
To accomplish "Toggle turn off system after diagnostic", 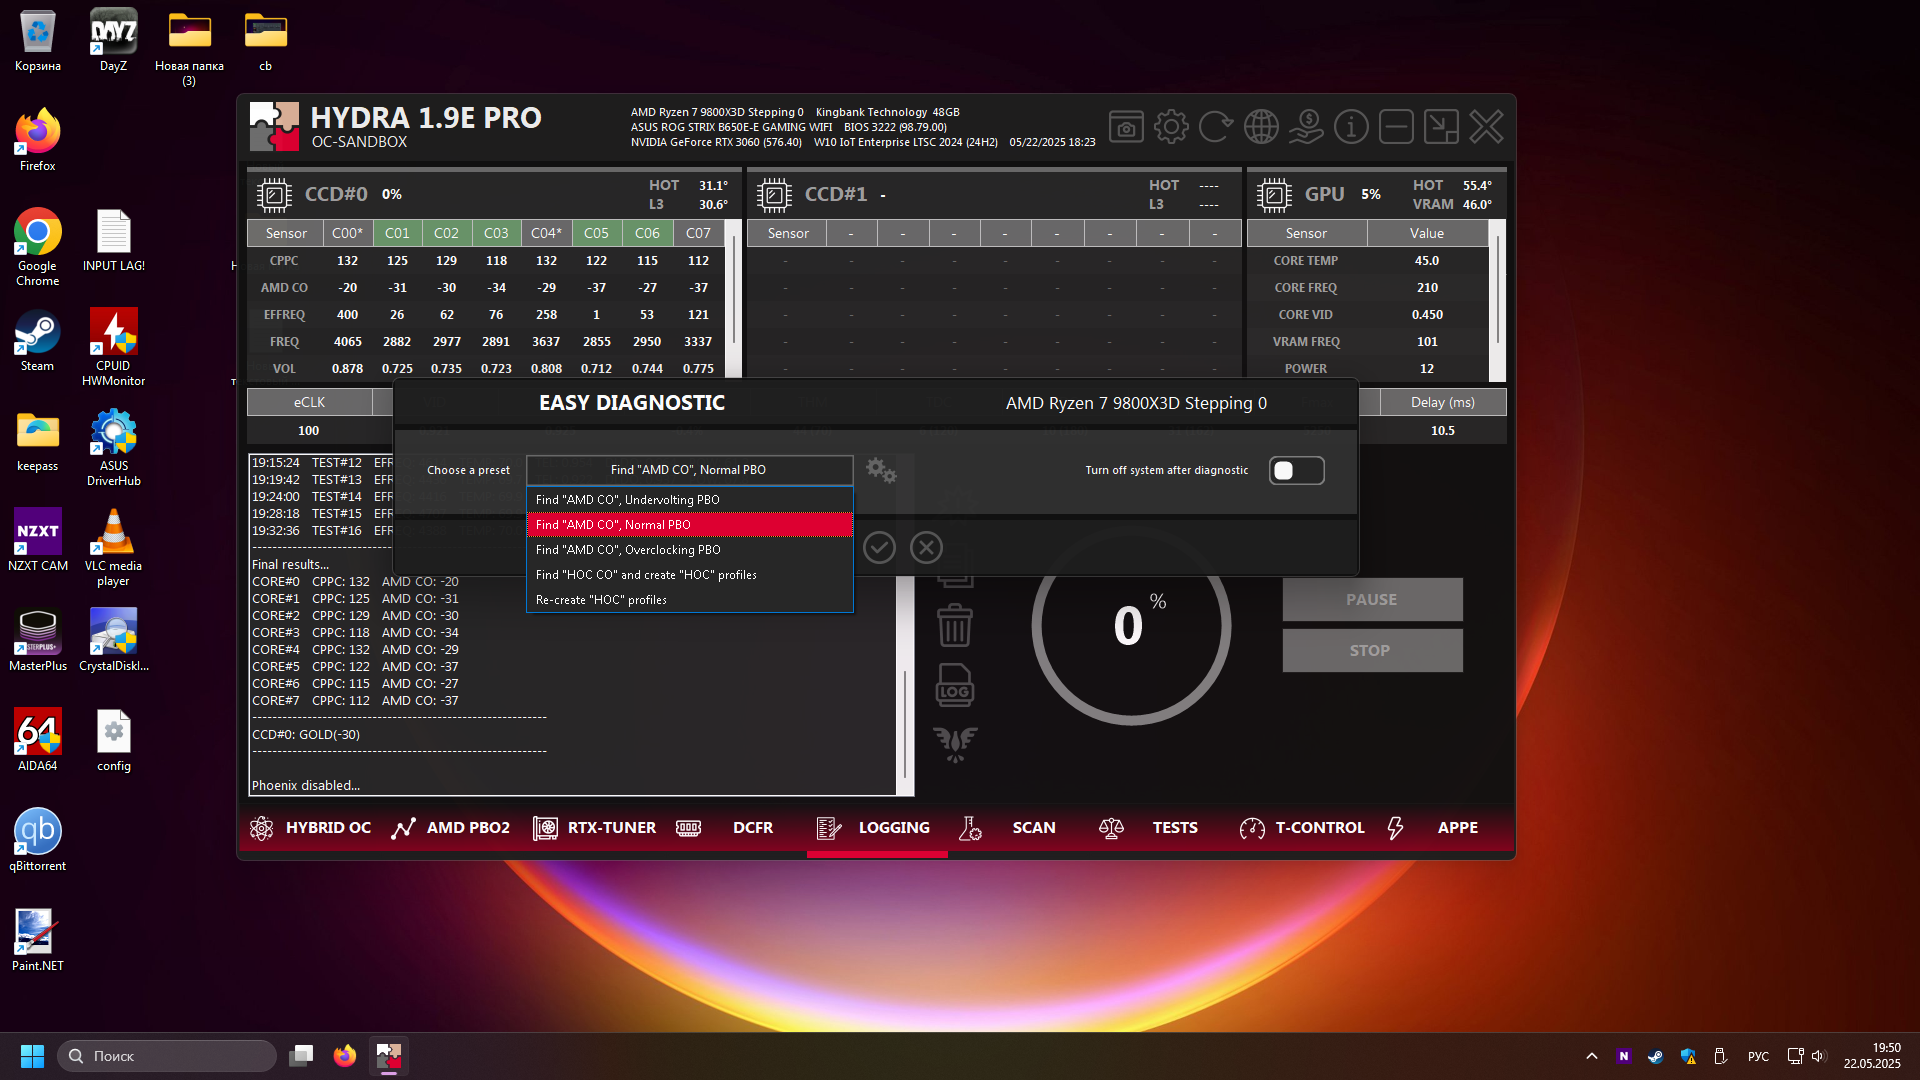I will click(x=1296, y=470).
